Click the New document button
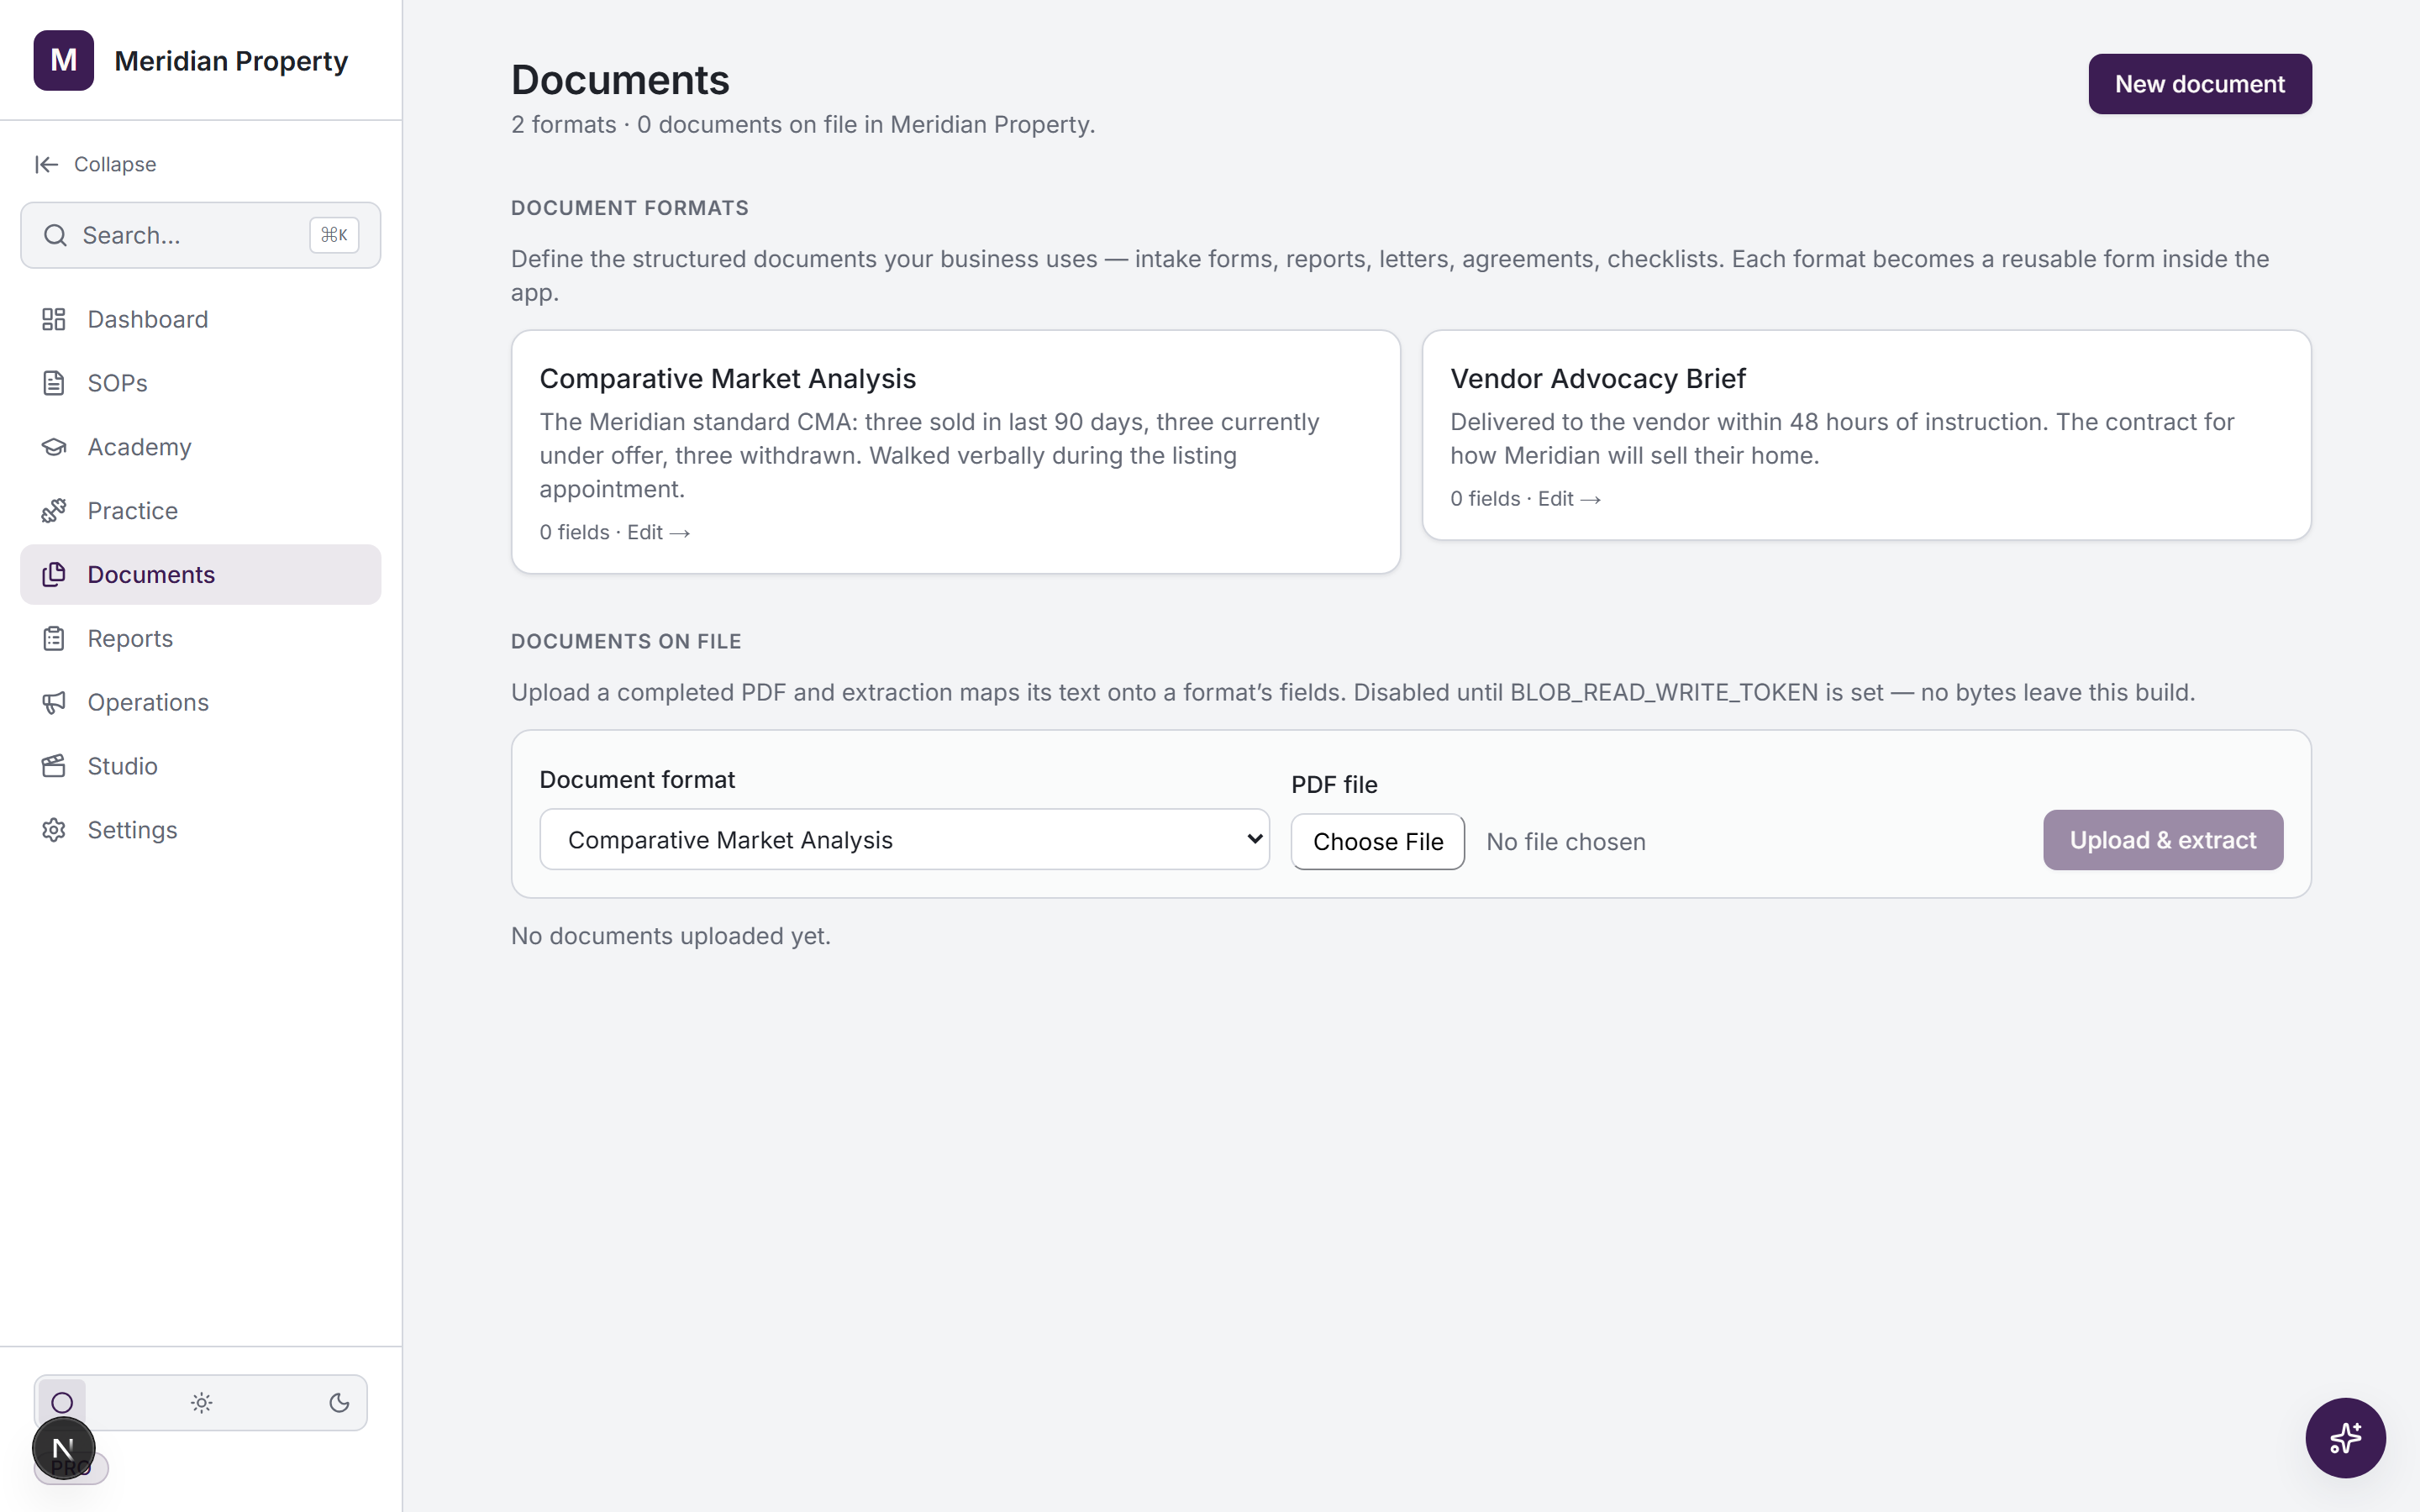This screenshot has width=2420, height=1512. (x=2199, y=84)
